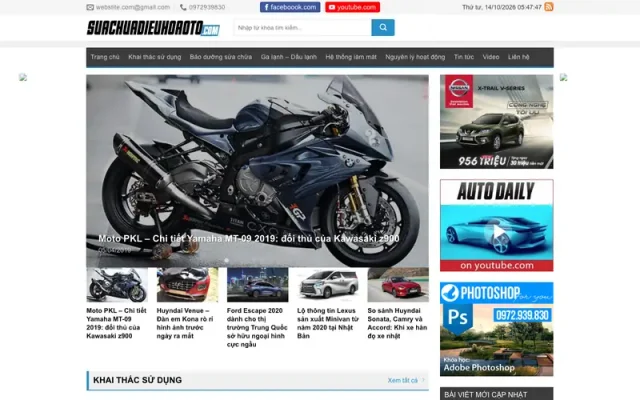Open the Ford Escape 2020 thumbnail

258,285
